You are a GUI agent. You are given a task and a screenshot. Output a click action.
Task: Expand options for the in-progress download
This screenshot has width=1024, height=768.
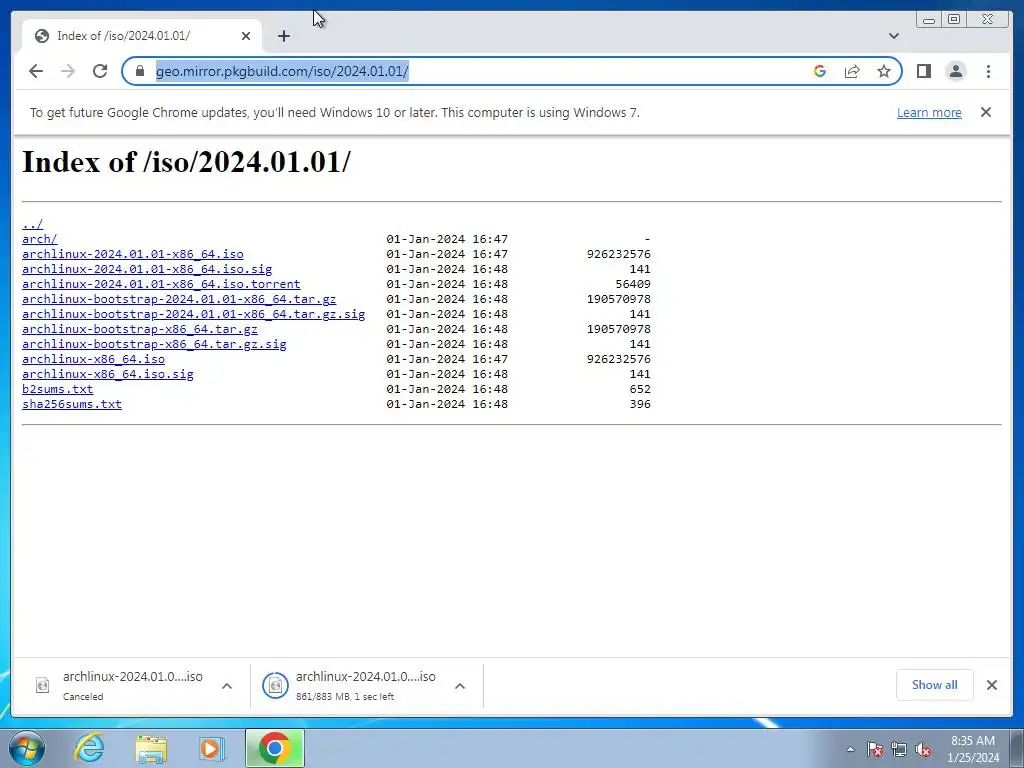coord(460,686)
